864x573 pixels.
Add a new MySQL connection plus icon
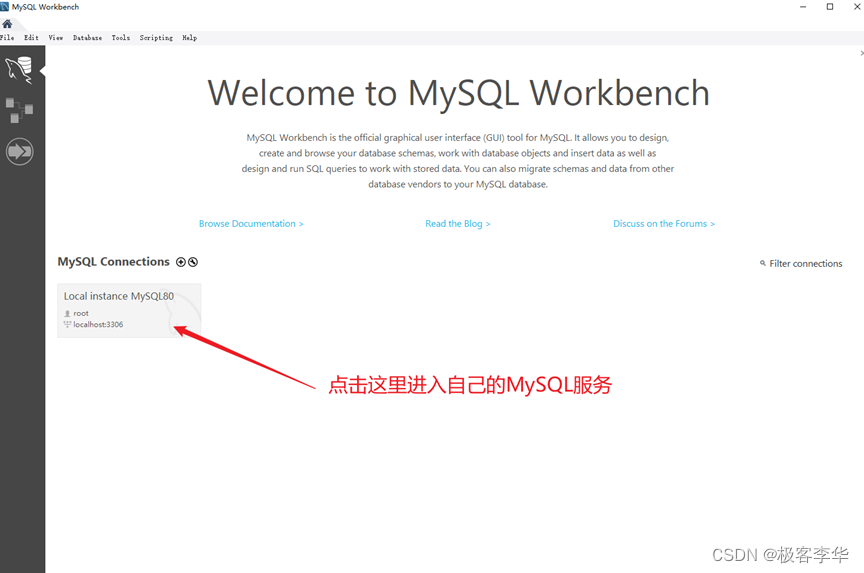[x=181, y=262]
